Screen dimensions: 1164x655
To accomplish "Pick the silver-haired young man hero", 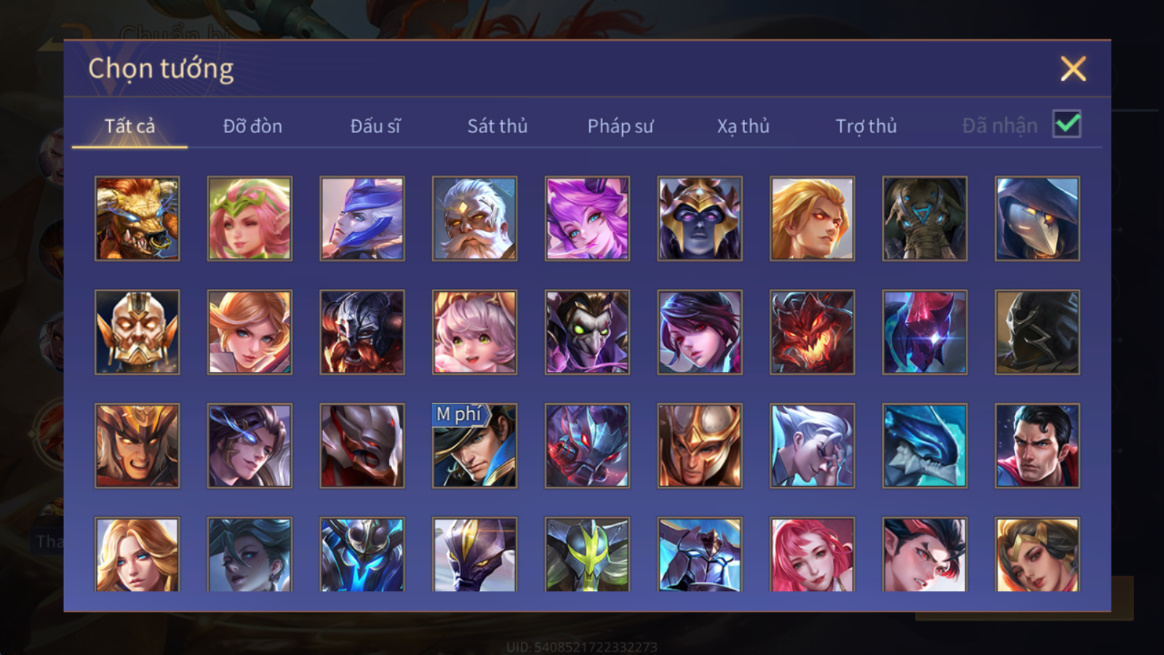I will (x=812, y=446).
